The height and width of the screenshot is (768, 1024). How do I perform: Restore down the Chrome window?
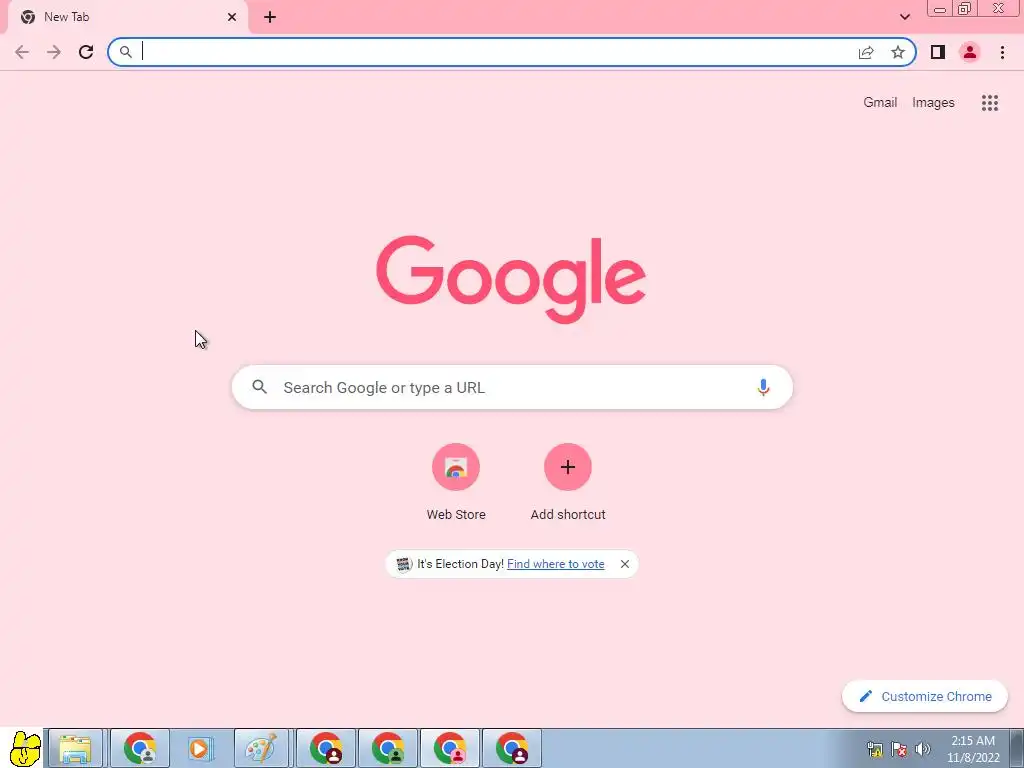tap(965, 8)
